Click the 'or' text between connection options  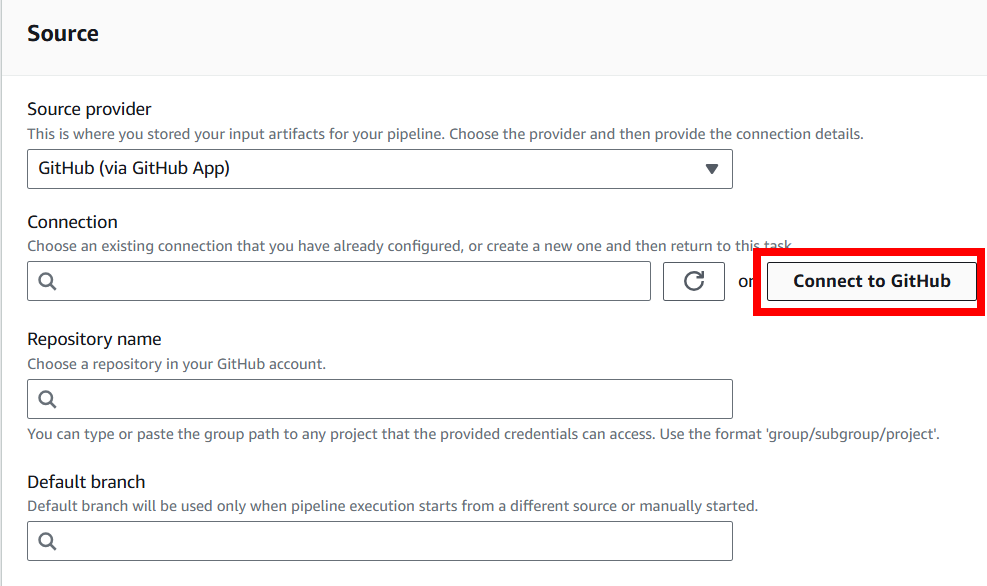tap(745, 282)
